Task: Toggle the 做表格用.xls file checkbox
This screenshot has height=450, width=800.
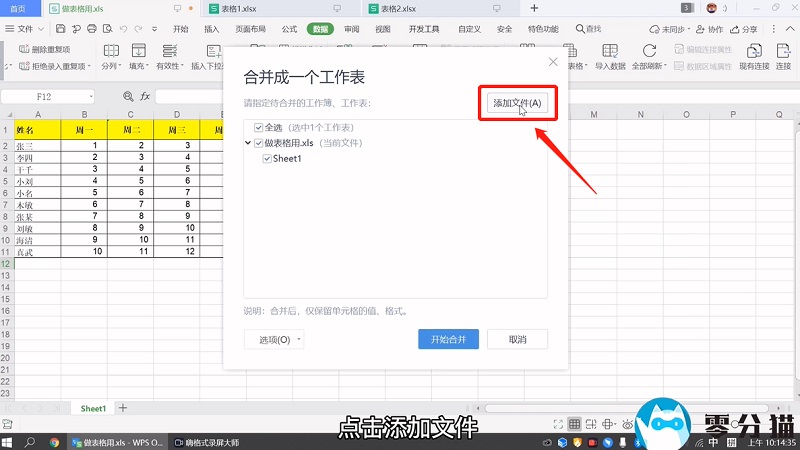Action: (x=259, y=143)
